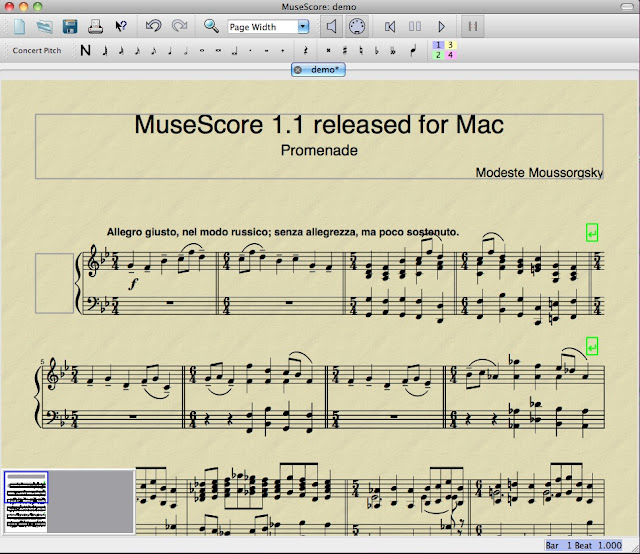Create a new score with the blank page icon
This screenshot has height=554, width=640.
[20, 27]
